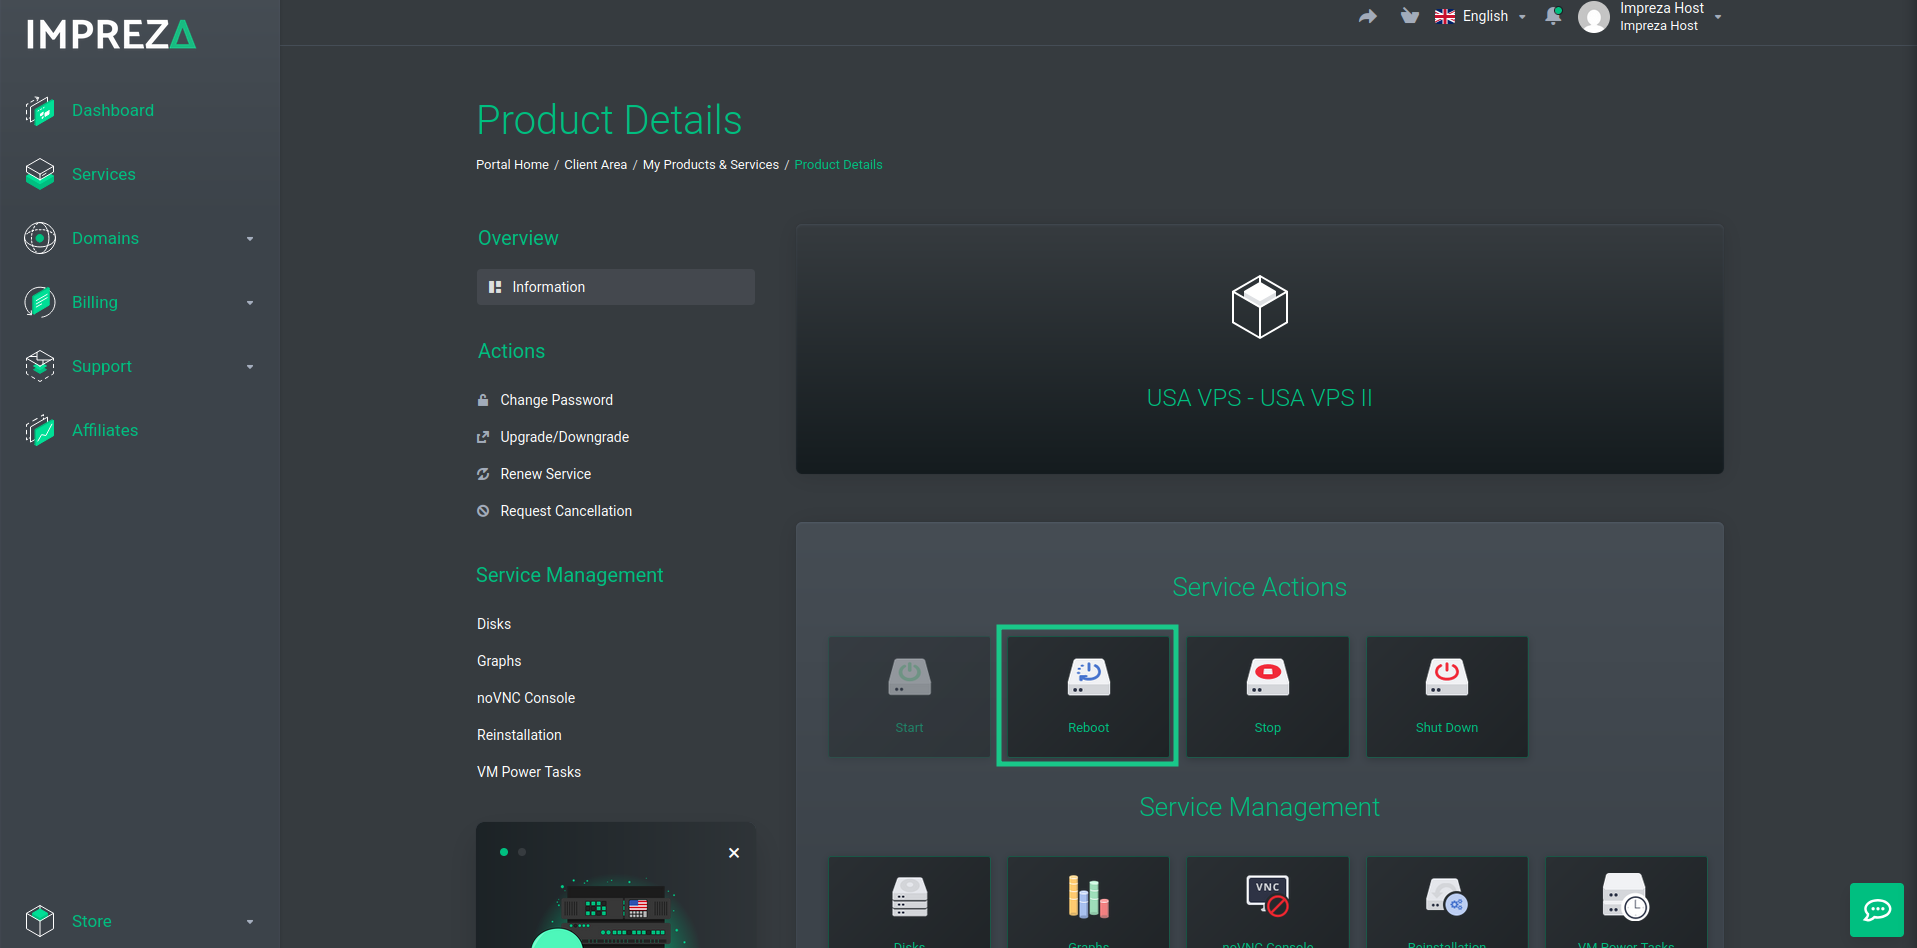Expand the Domains sidebar menu
This screenshot has height=948, width=1917.
coord(140,238)
